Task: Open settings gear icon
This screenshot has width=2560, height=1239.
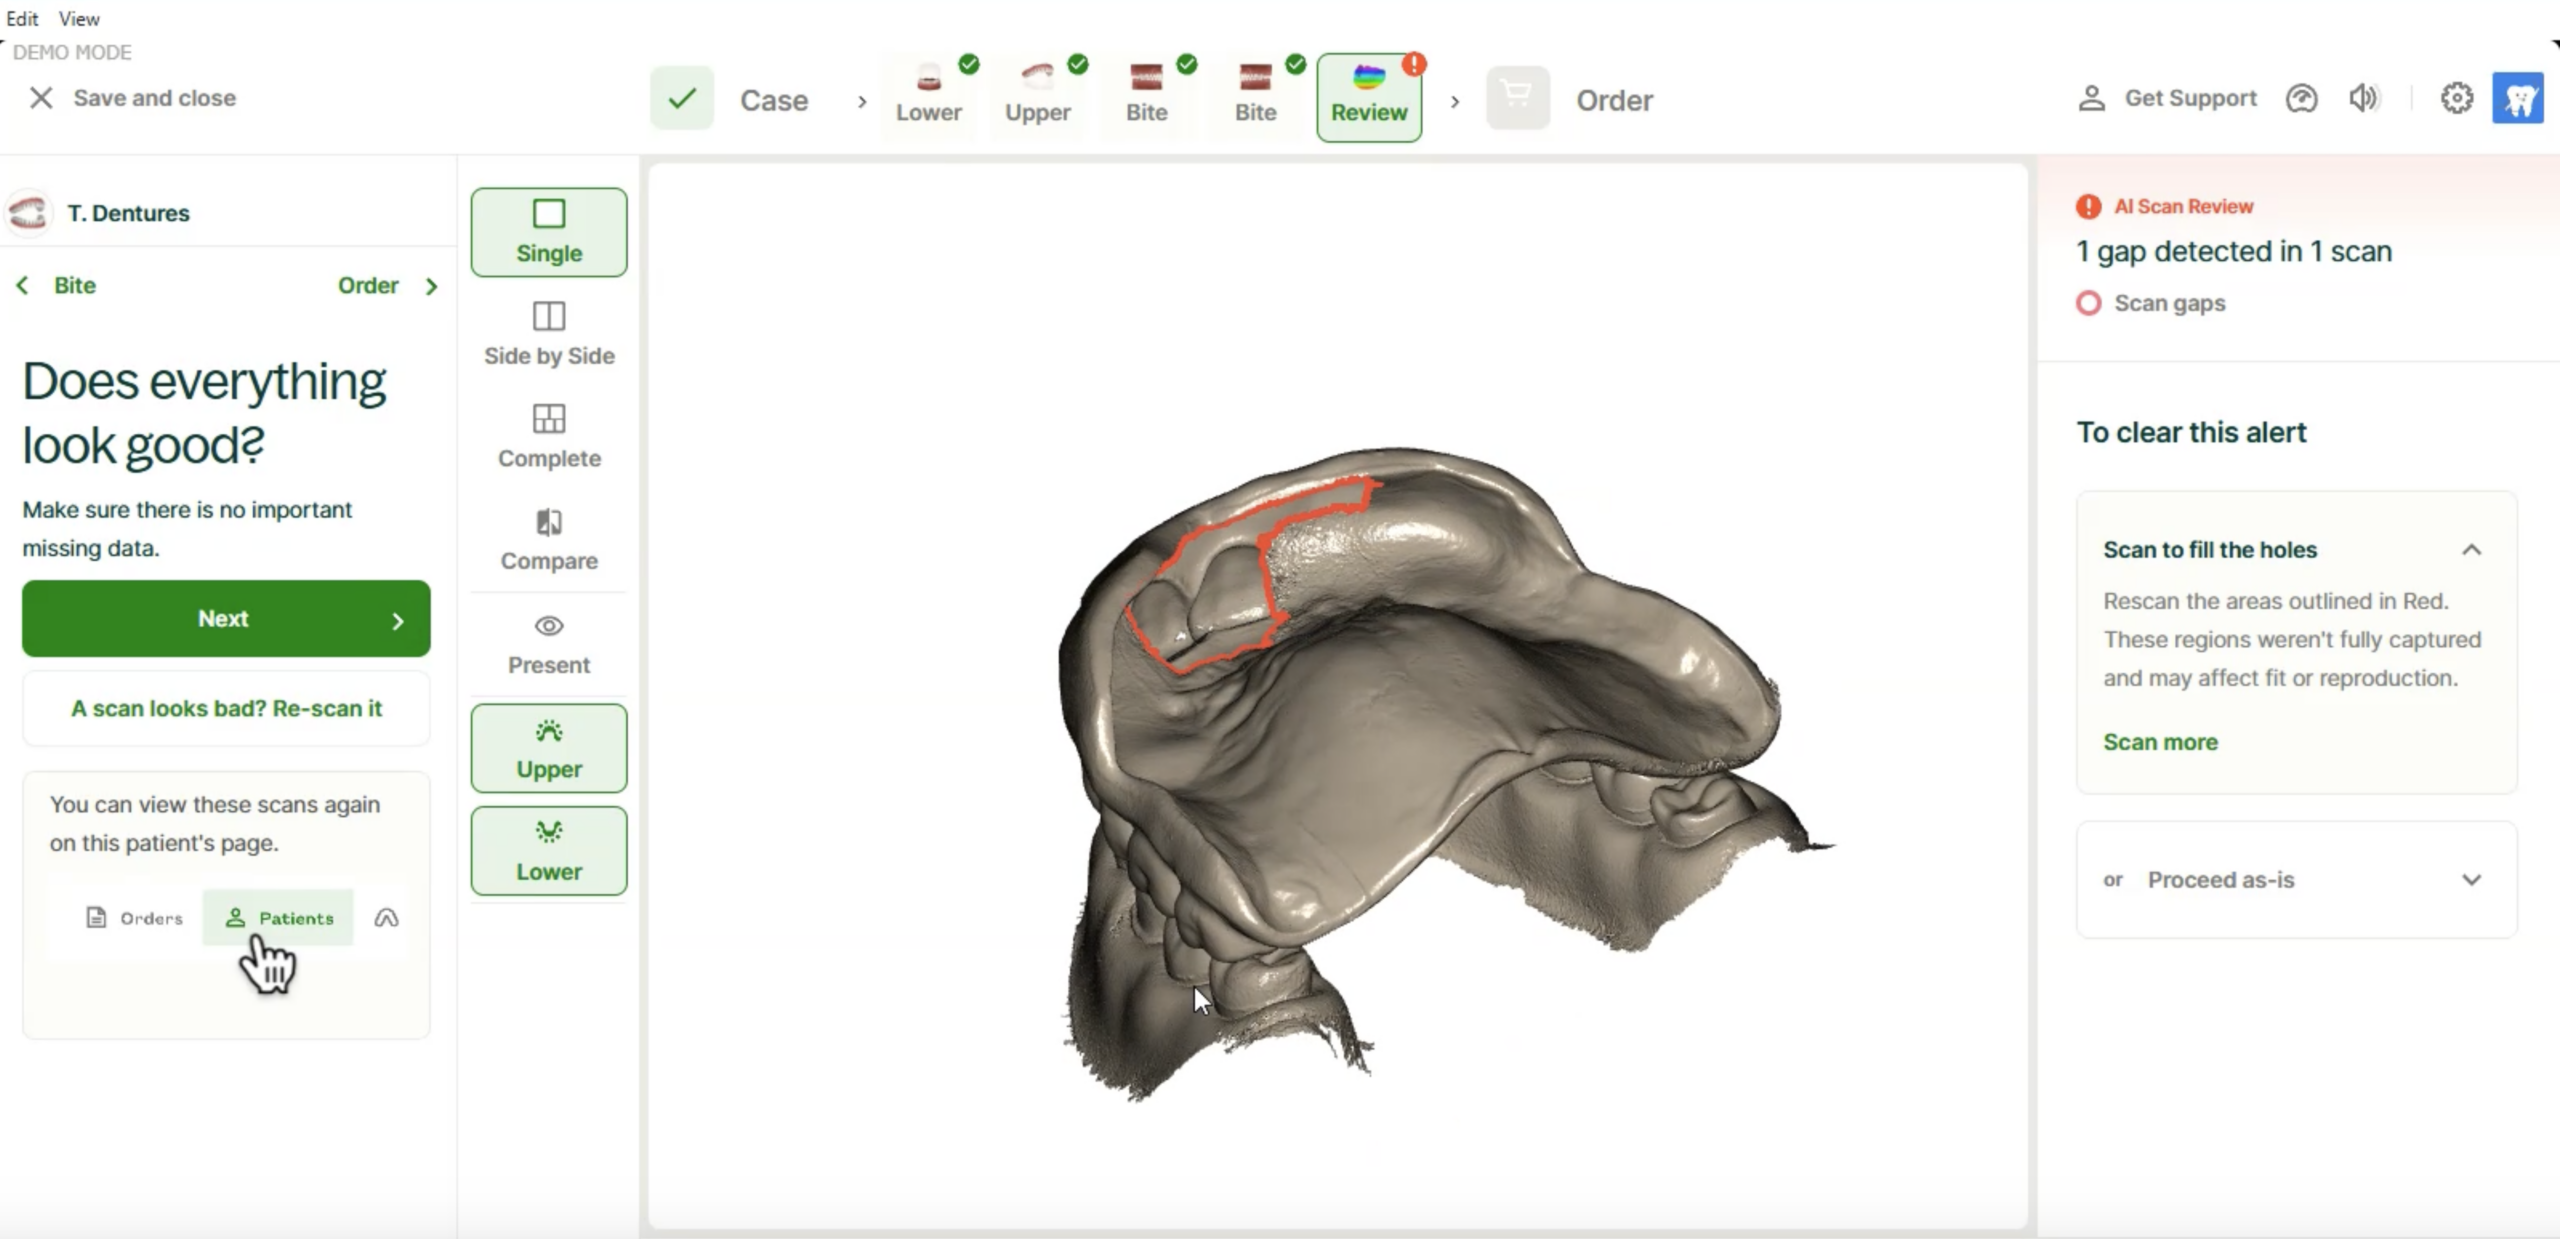Action: pyautogui.click(x=2456, y=98)
